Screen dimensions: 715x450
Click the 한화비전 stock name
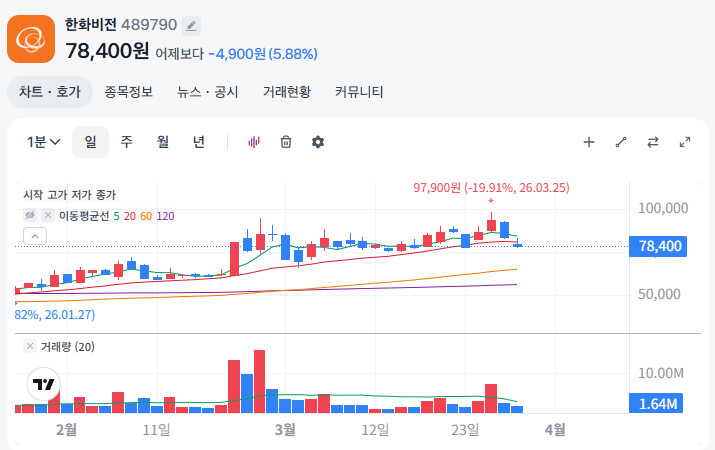91,25
